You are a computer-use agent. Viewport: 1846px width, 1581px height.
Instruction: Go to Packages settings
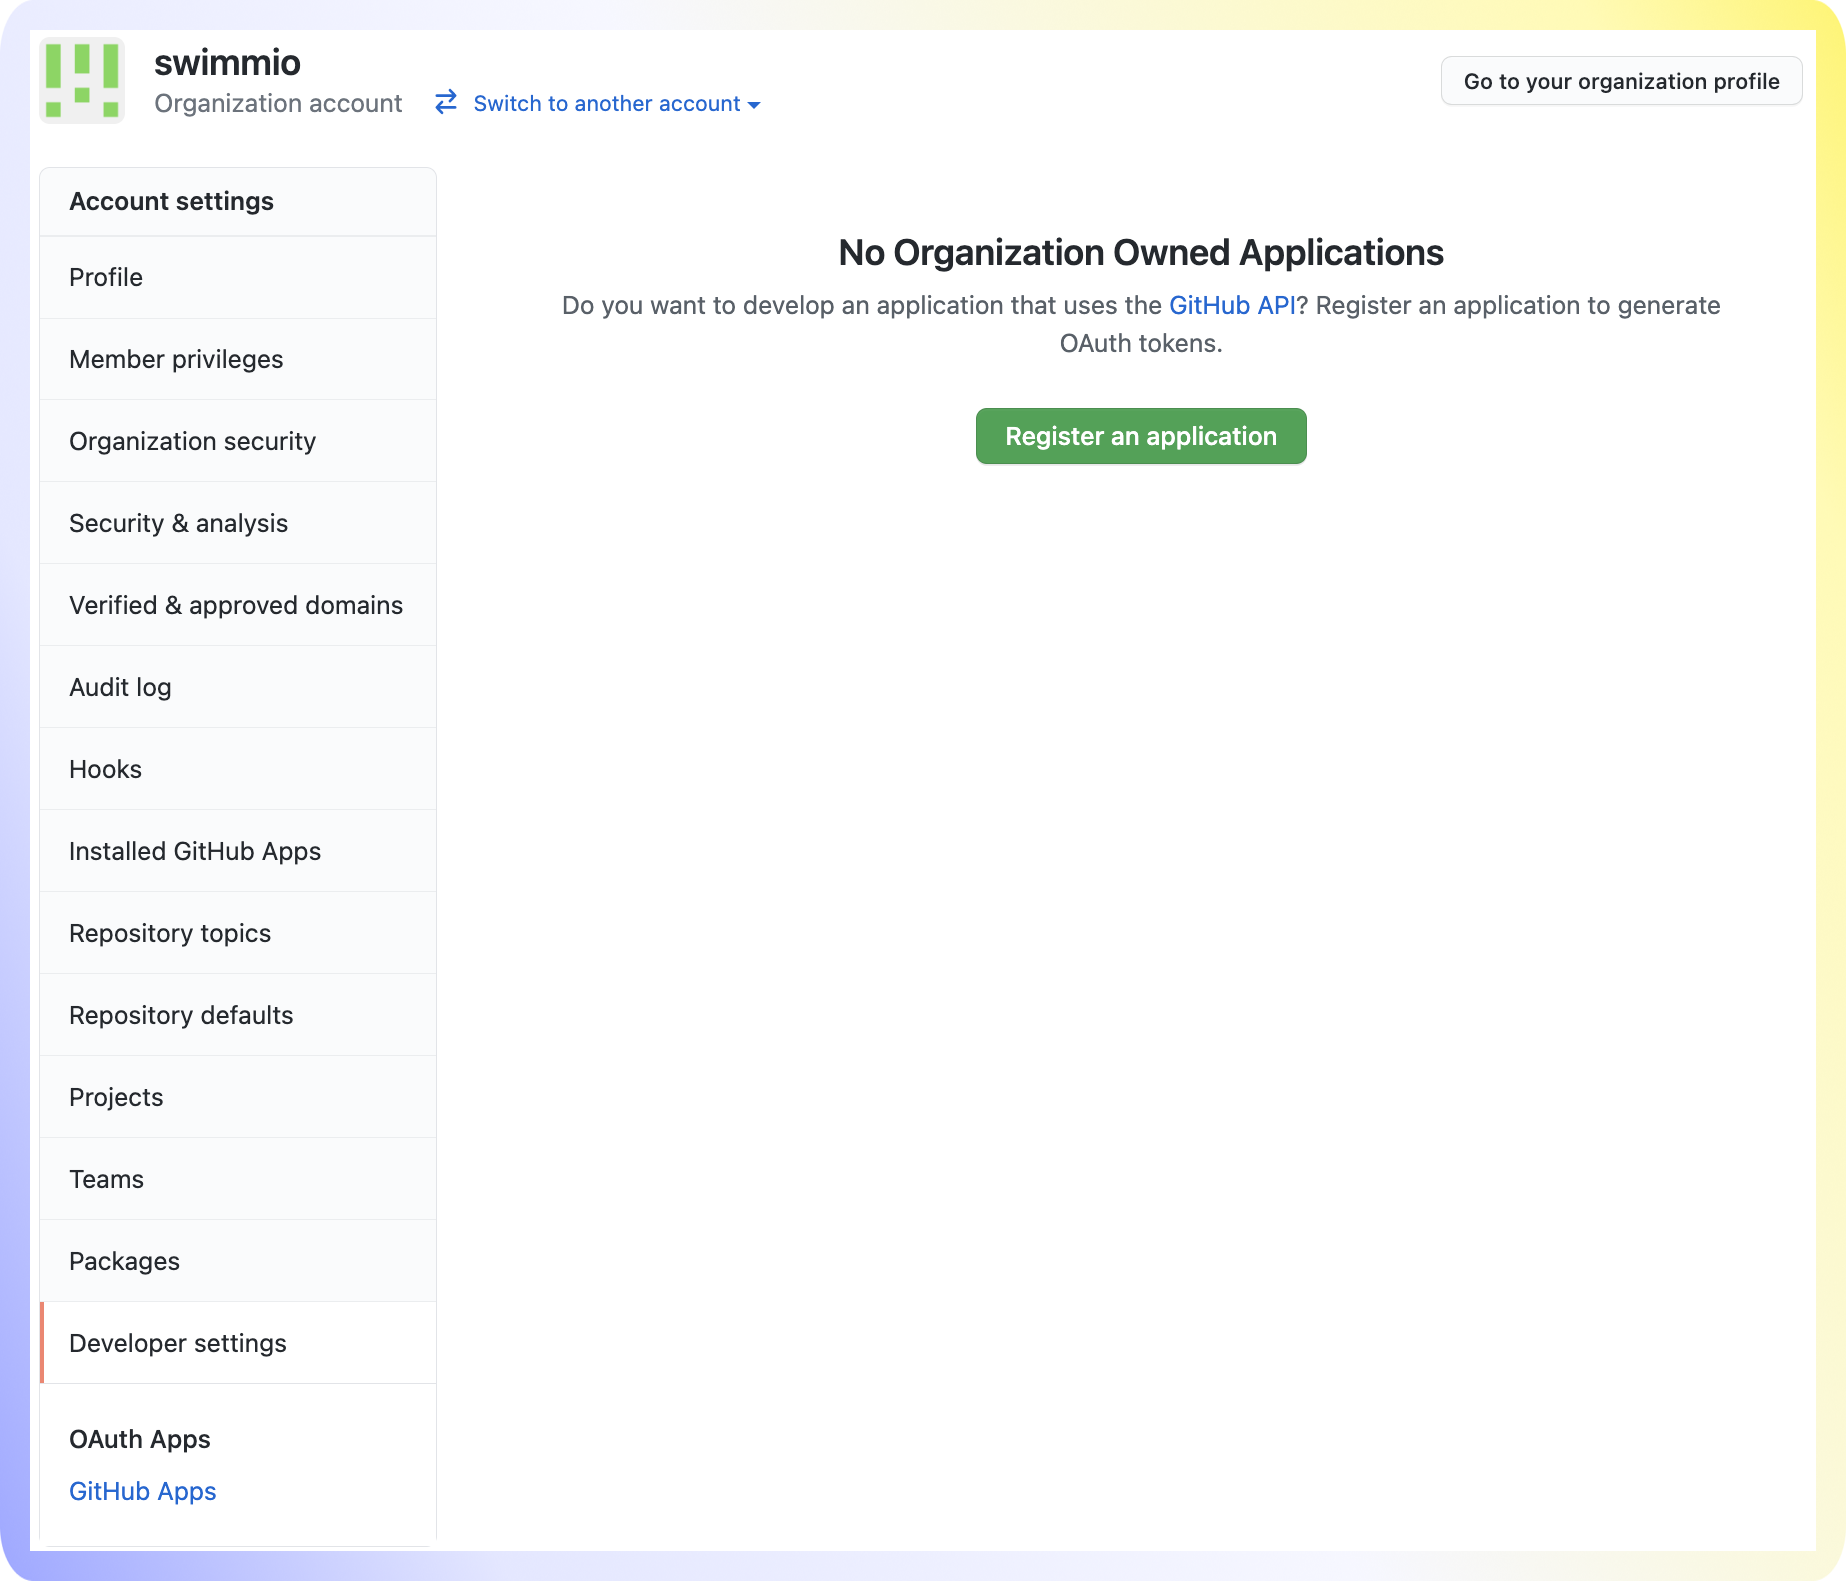click(238, 1261)
